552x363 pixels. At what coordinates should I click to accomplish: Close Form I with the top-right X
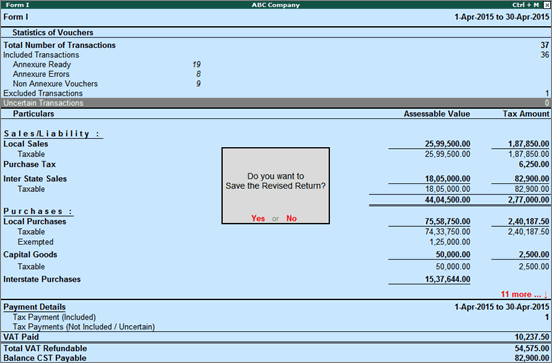[546, 5]
